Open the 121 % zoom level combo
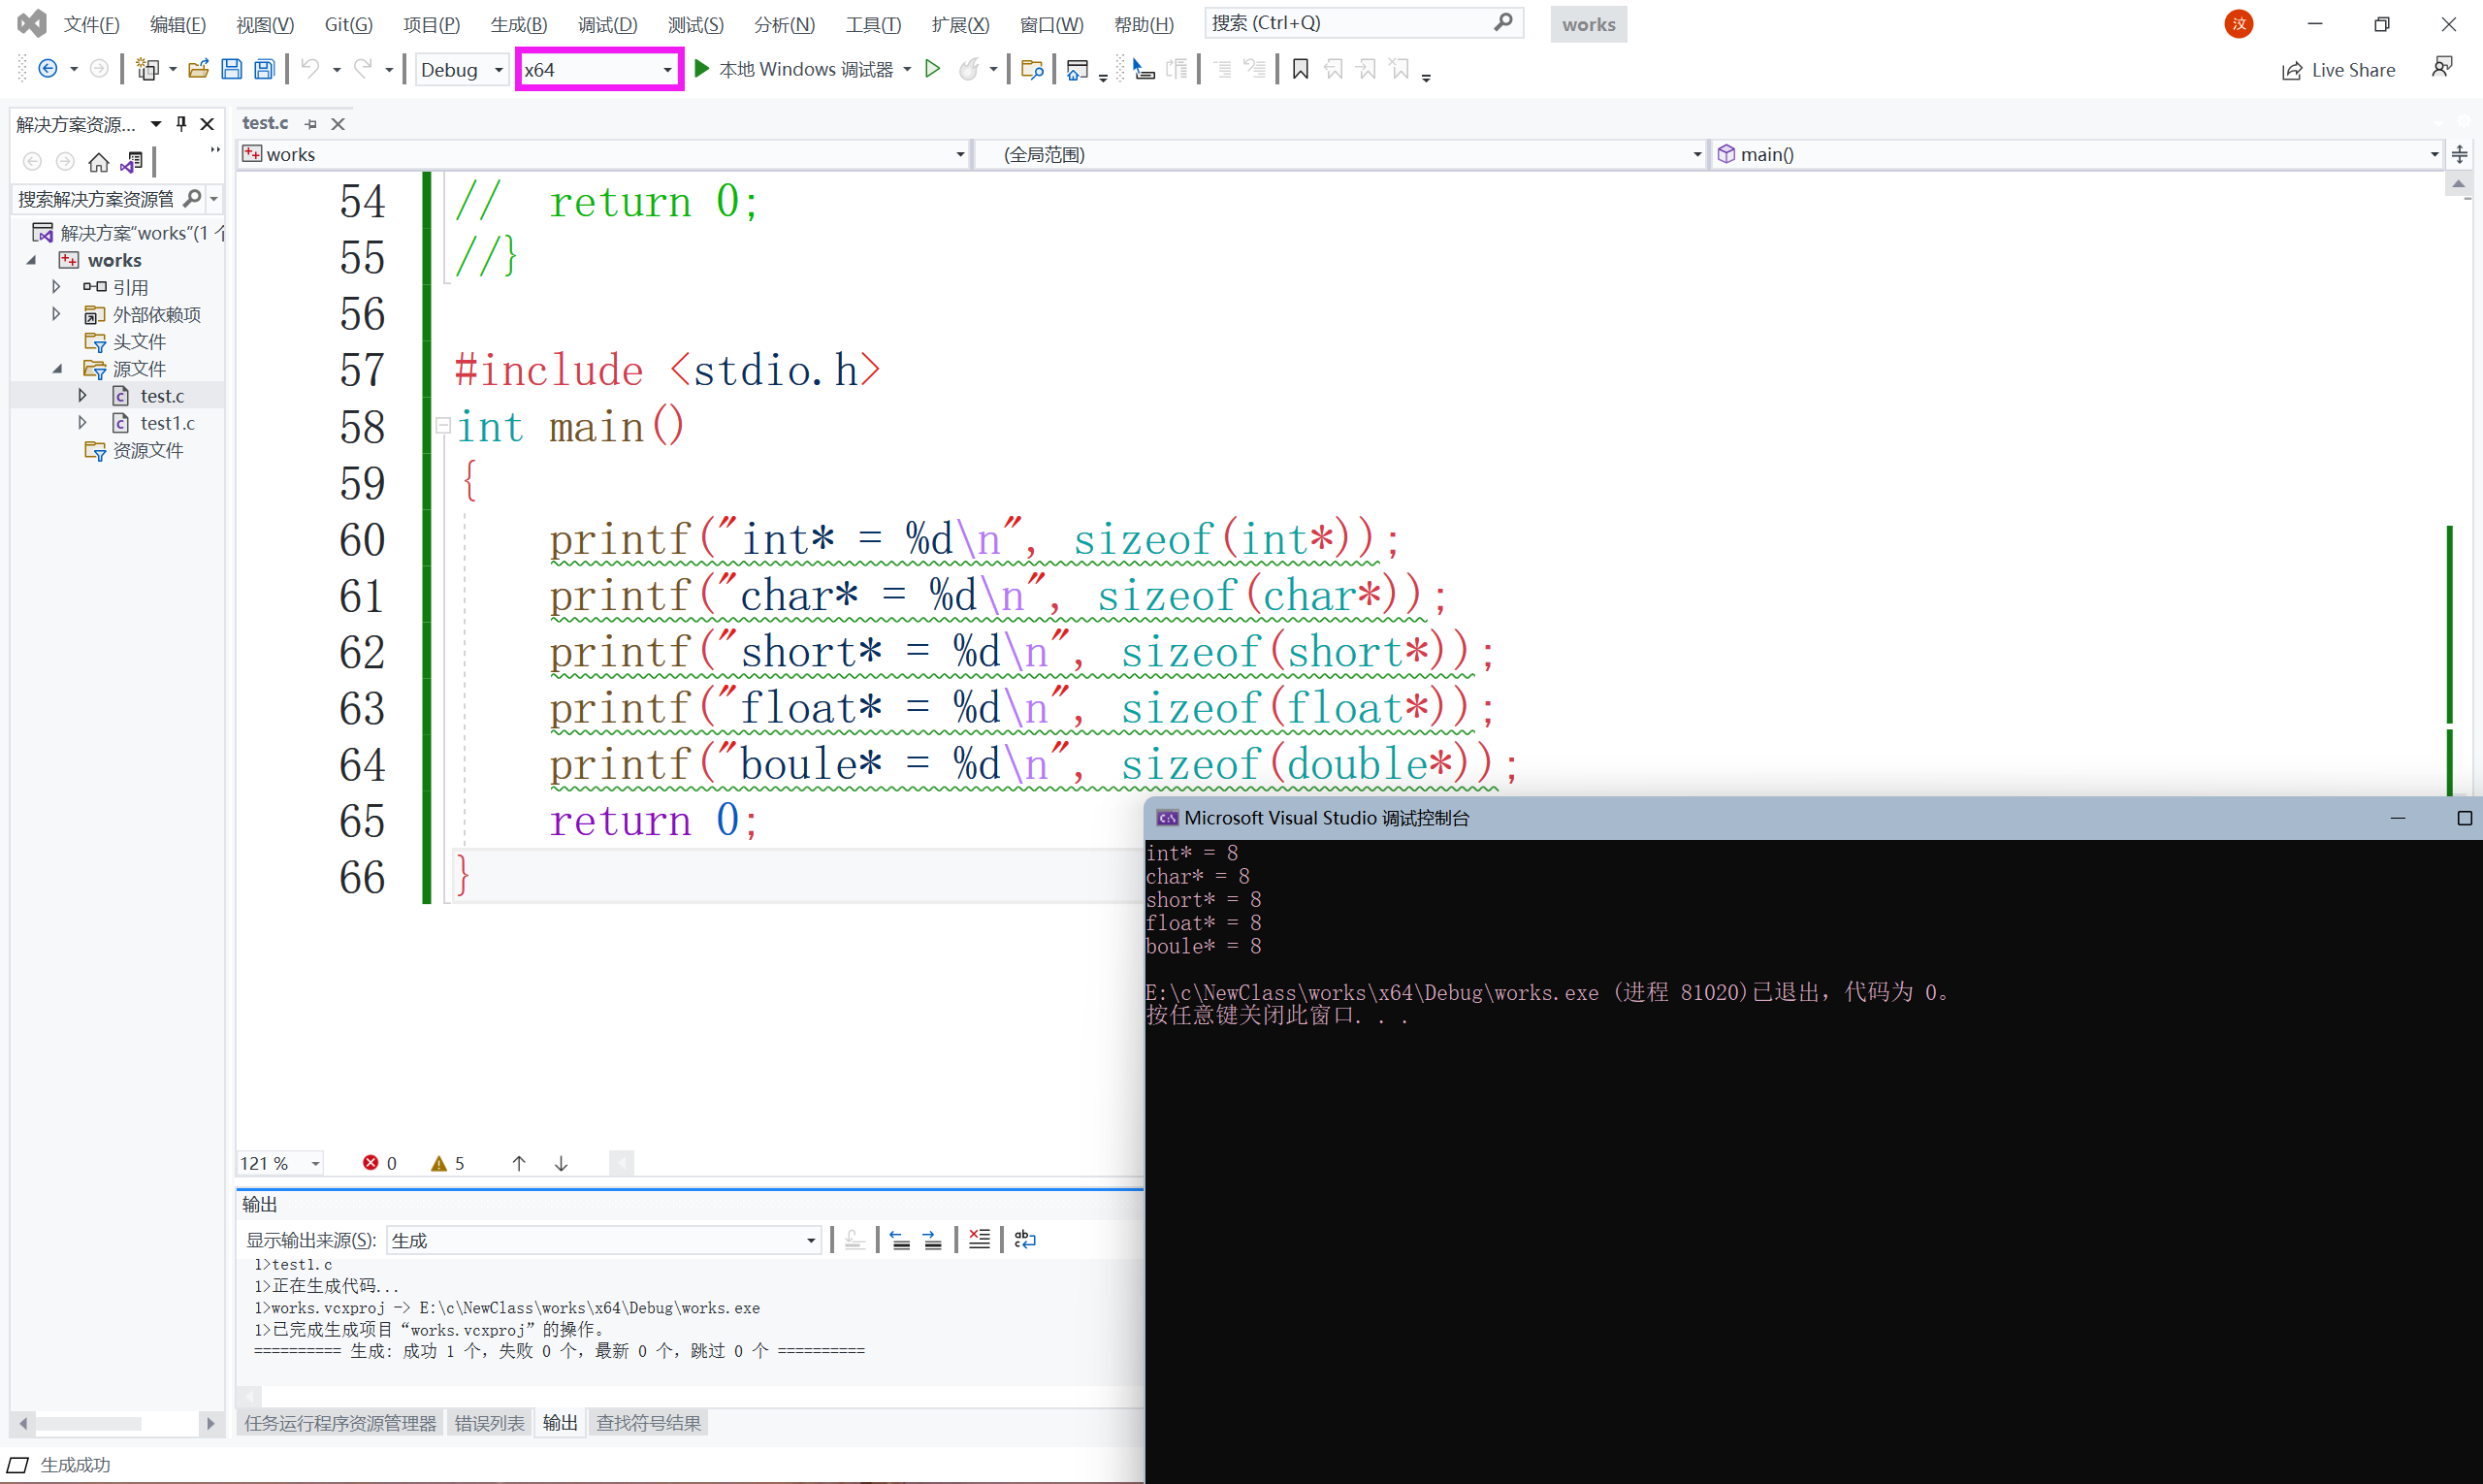This screenshot has height=1484, width=2483. tap(315, 1163)
